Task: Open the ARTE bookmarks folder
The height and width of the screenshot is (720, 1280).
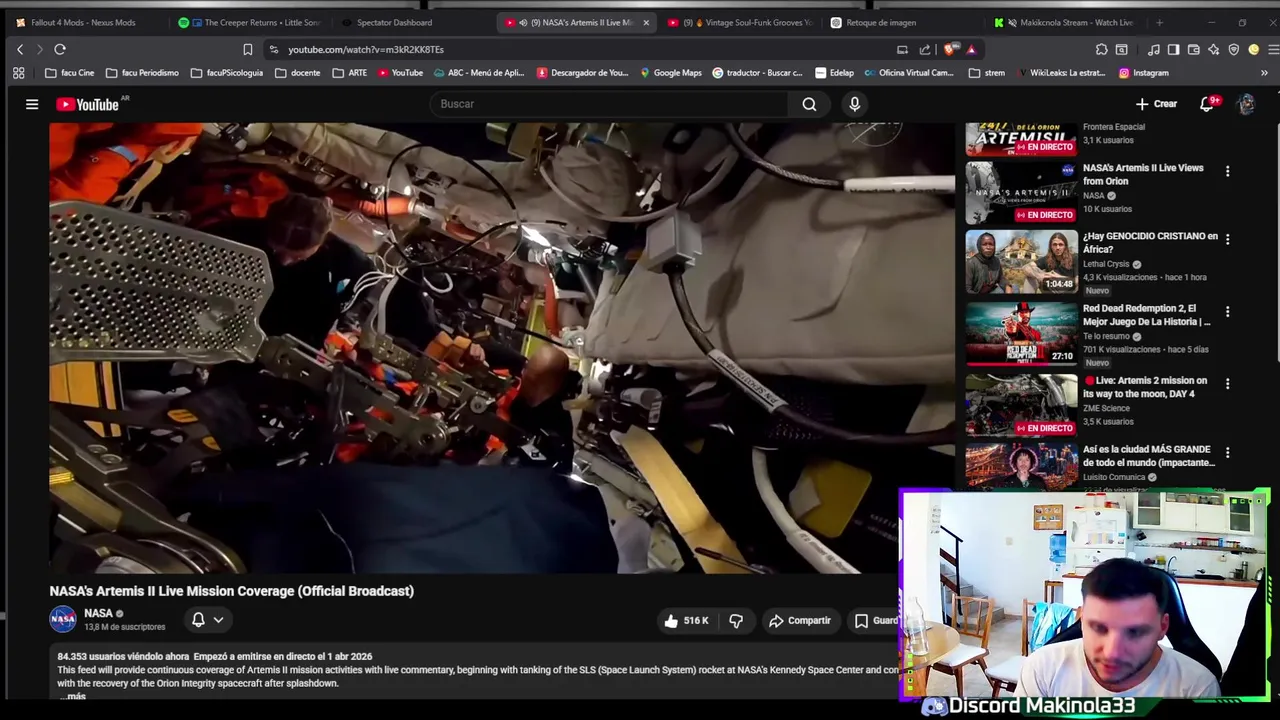Action: [x=350, y=73]
